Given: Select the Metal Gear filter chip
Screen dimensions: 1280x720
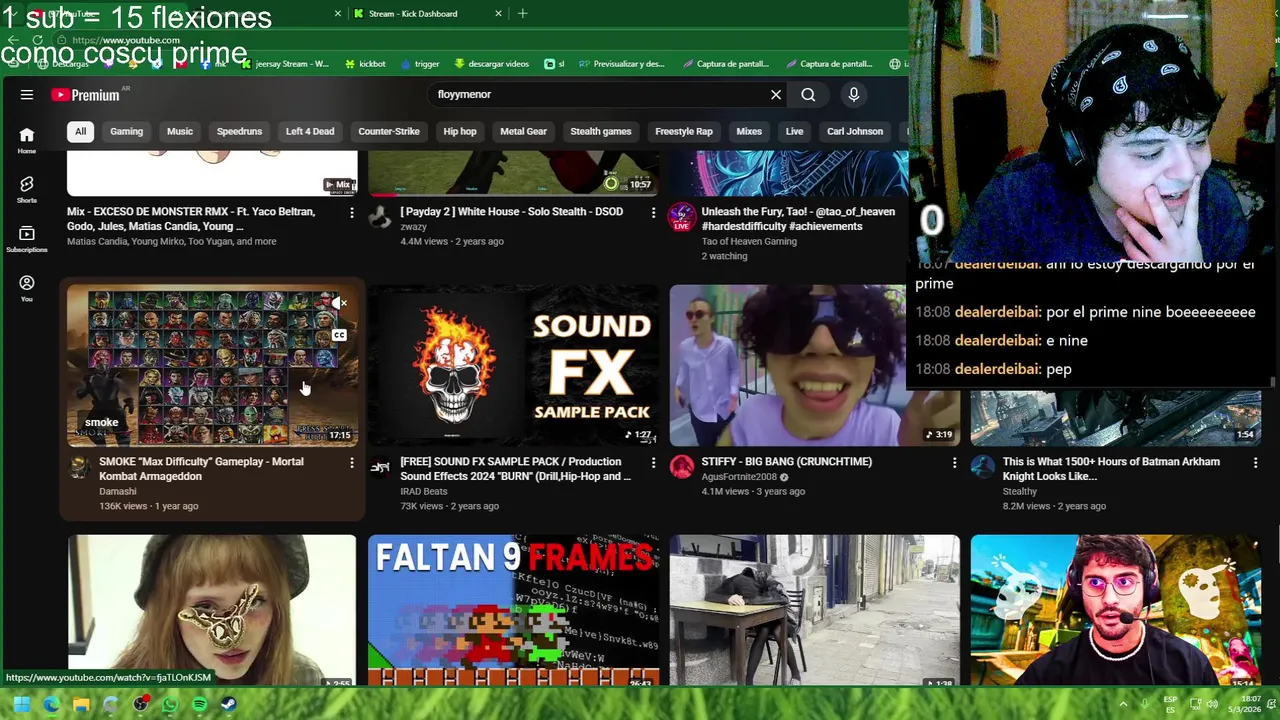Looking at the screenshot, I should (x=524, y=131).
